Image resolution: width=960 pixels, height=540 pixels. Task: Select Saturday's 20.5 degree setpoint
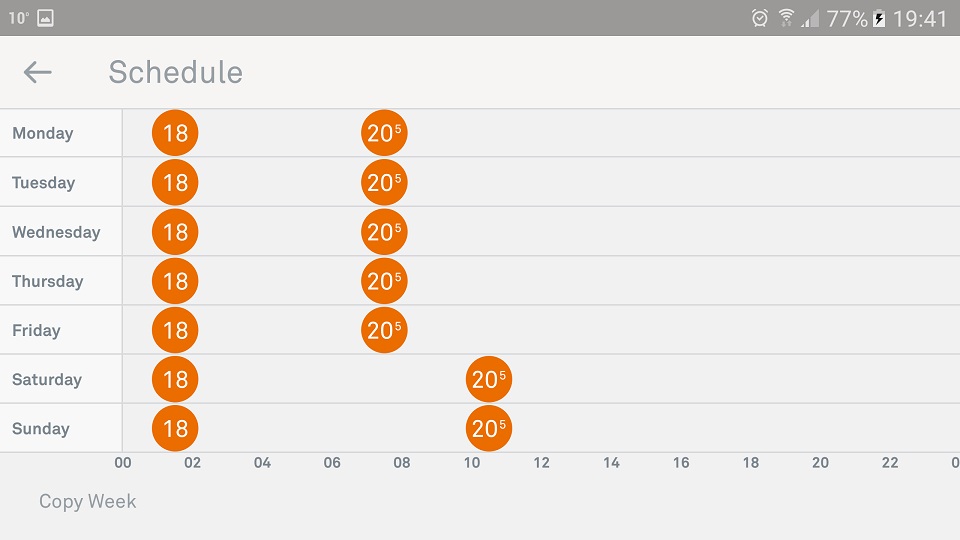(489, 380)
